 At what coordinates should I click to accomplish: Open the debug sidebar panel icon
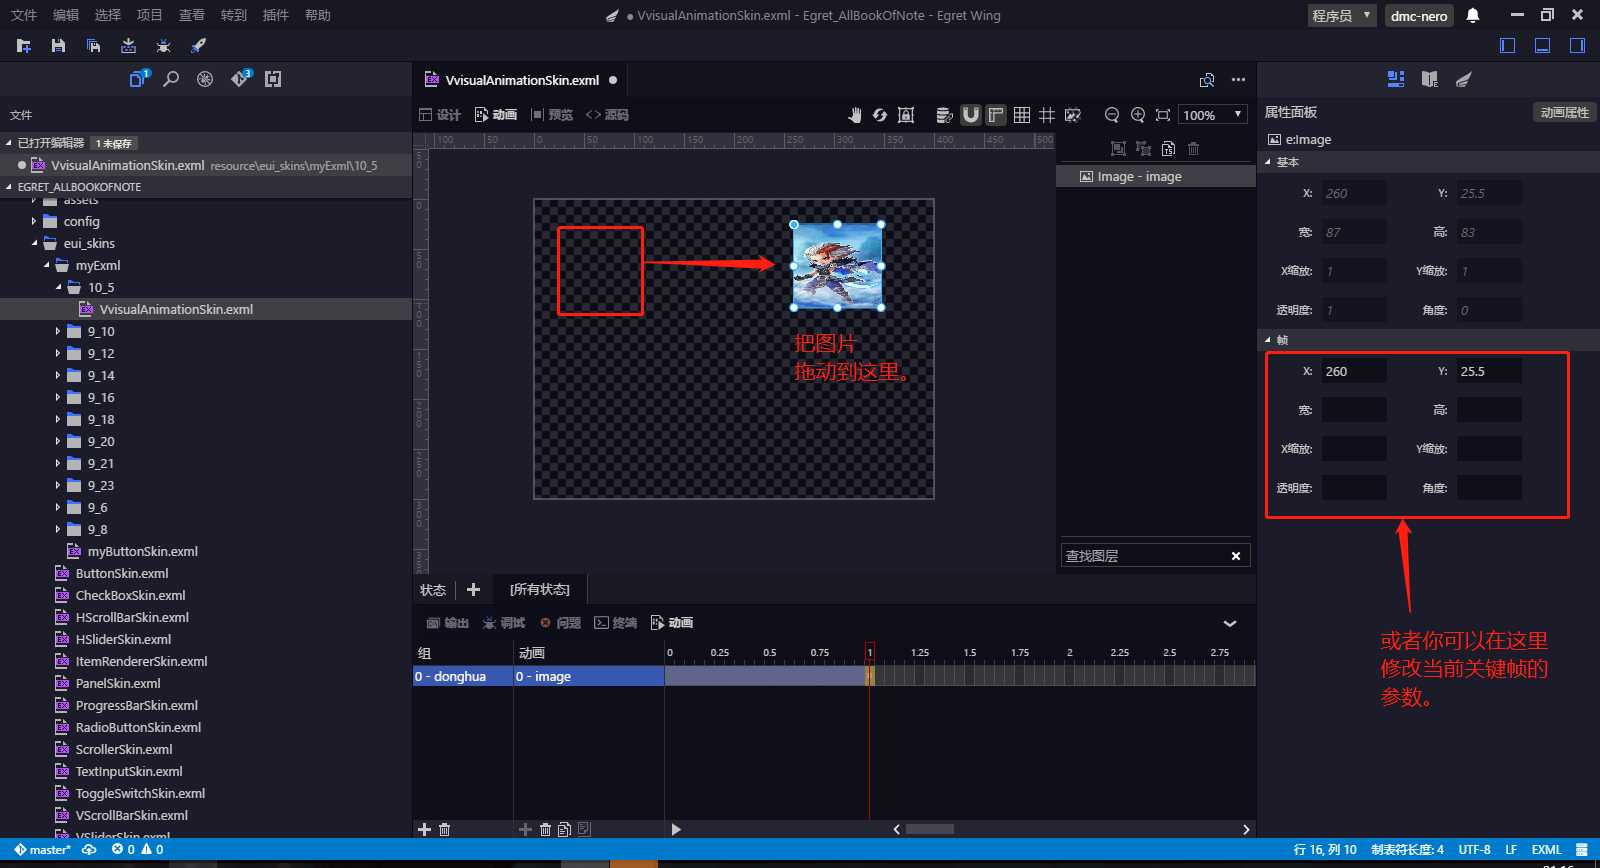(205, 79)
